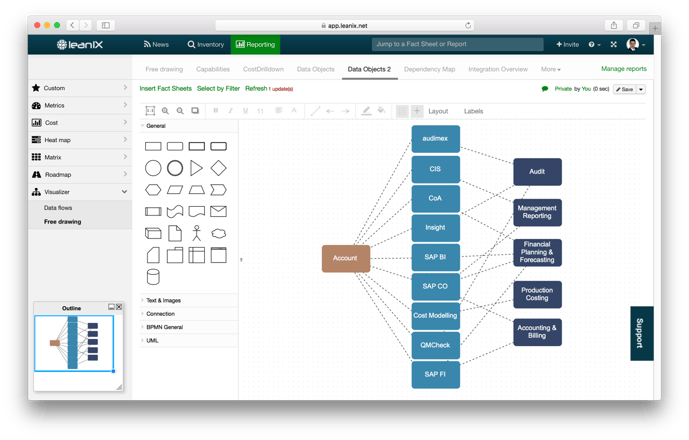Viewport: 689px width, 440px height.
Task: Switch to the CostDrilldown tab
Action: [263, 69]
